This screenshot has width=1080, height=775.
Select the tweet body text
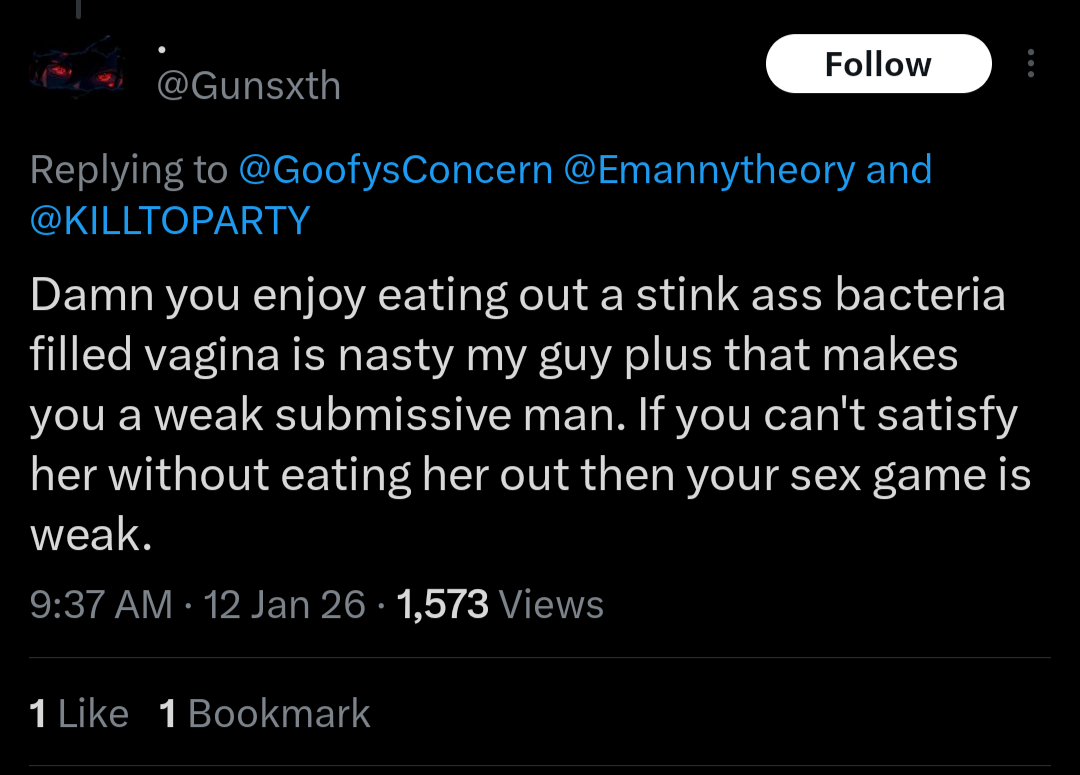pos(520,415)
